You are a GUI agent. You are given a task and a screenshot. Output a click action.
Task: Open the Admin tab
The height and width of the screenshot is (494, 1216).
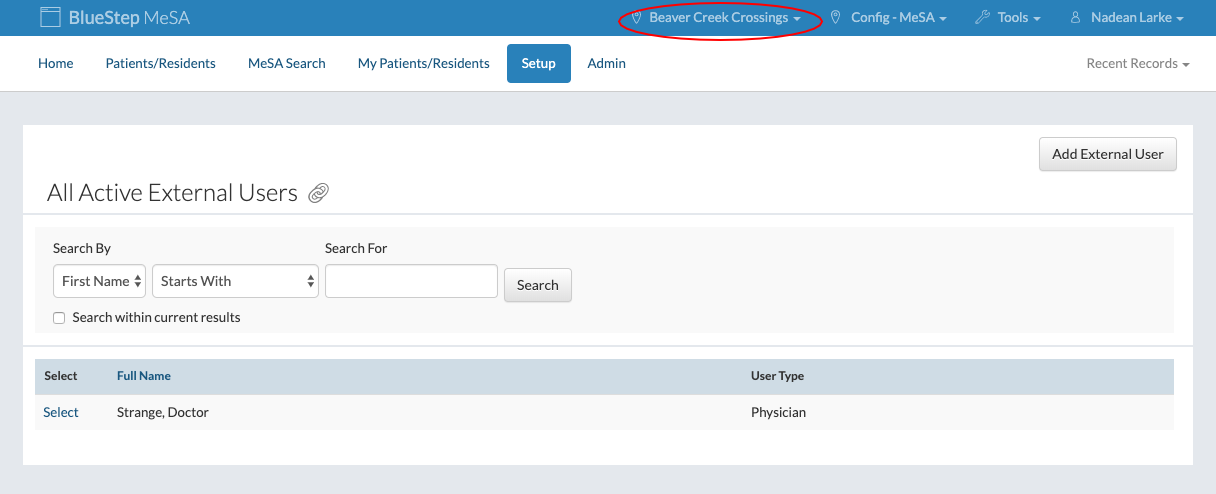coord(606,64)
